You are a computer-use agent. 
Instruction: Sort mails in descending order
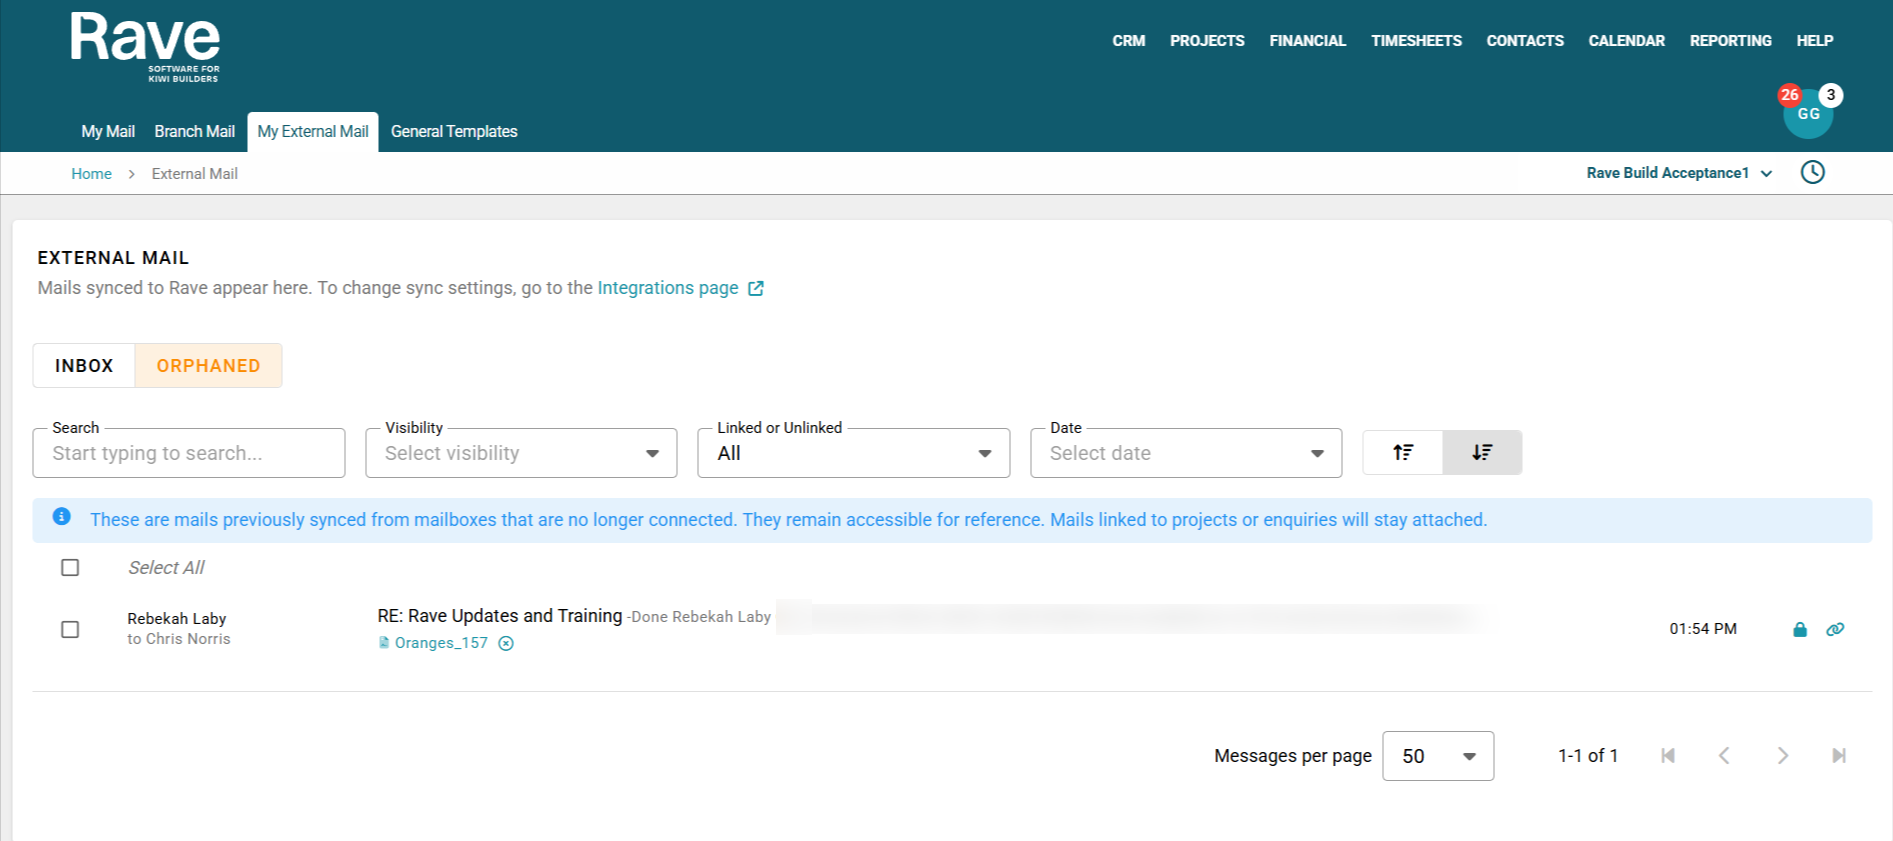(1482, 452)
